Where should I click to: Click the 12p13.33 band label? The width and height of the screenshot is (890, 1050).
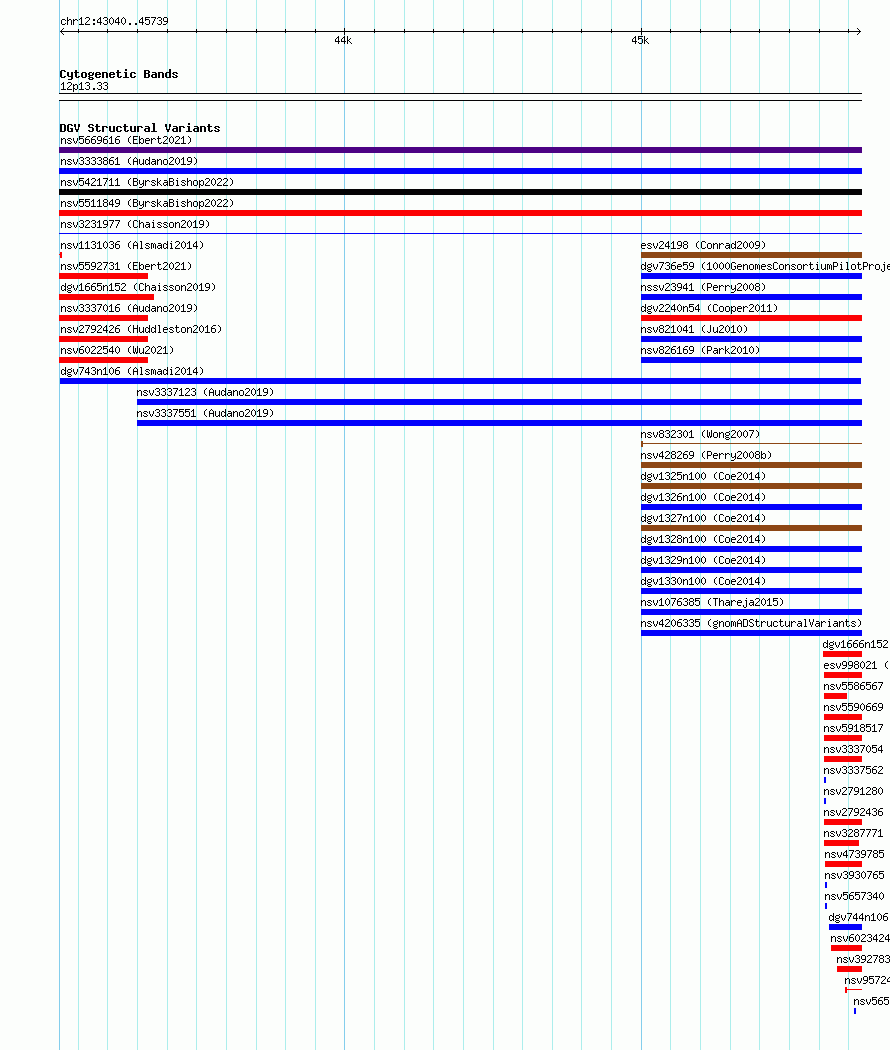coord(84,86)
